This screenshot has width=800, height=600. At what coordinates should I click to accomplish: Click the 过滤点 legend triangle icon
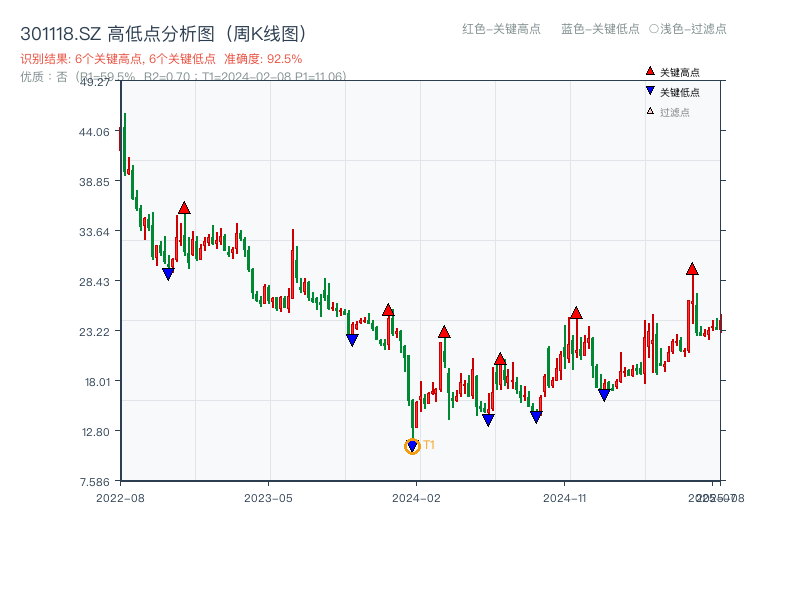coord(650,109)
